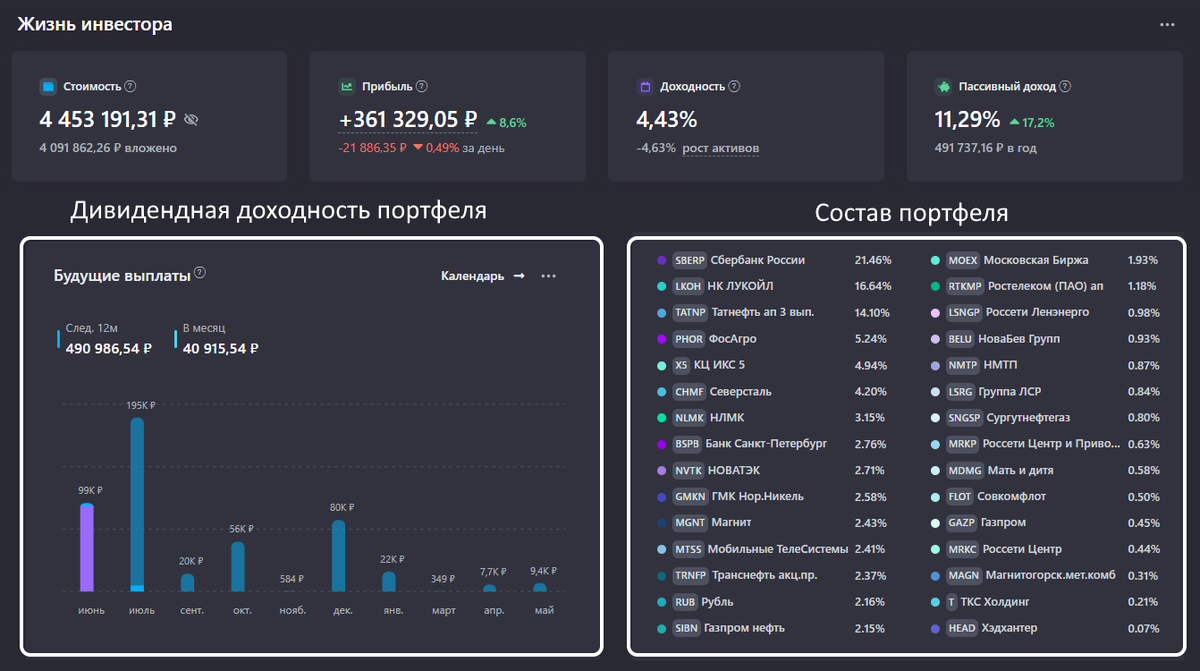The image size is (1200, 671).
Task: Click the green 8,6% profit indicator
Action: [507, 123]
